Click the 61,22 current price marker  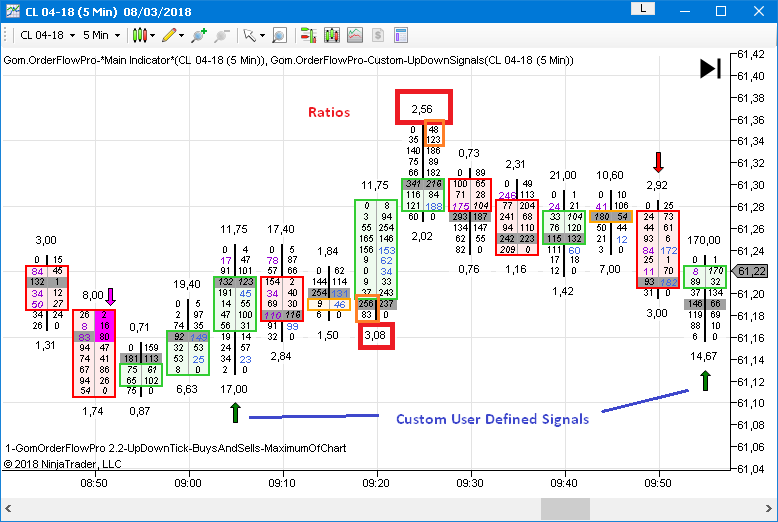(x=750, y=271)
